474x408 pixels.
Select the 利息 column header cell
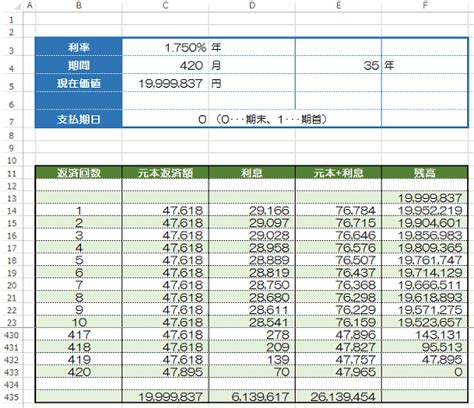point(252,172)
